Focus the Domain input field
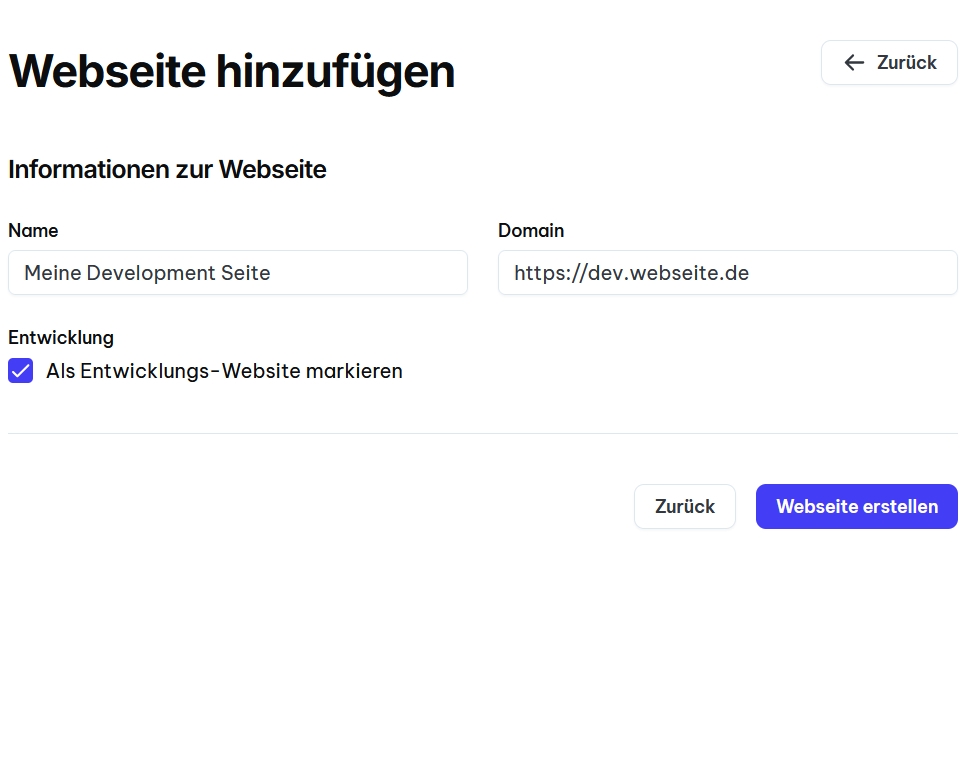960x770 pixels. click(x=727, y=272)
